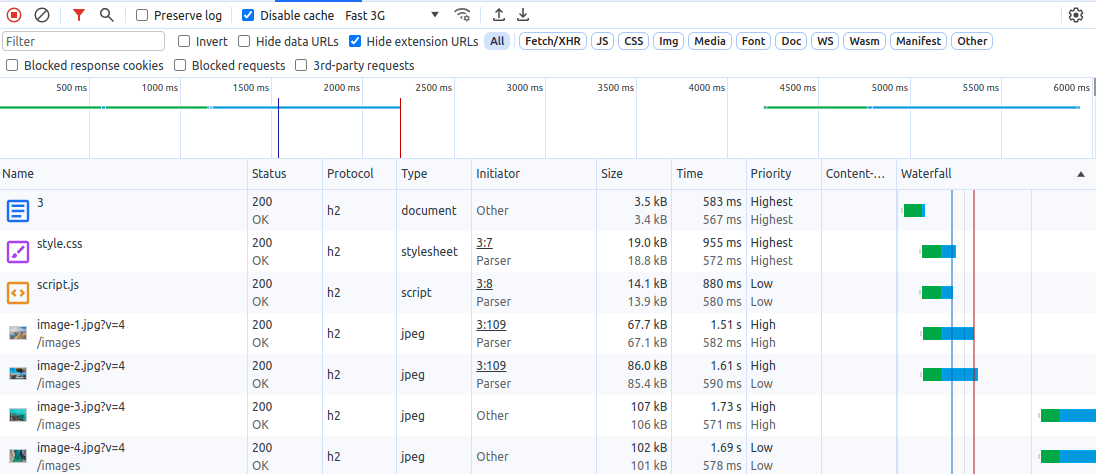The height and width of the screenshot is (474, 1096).
Task: Check 3rd-party requests checkbox
Action: 301,66
